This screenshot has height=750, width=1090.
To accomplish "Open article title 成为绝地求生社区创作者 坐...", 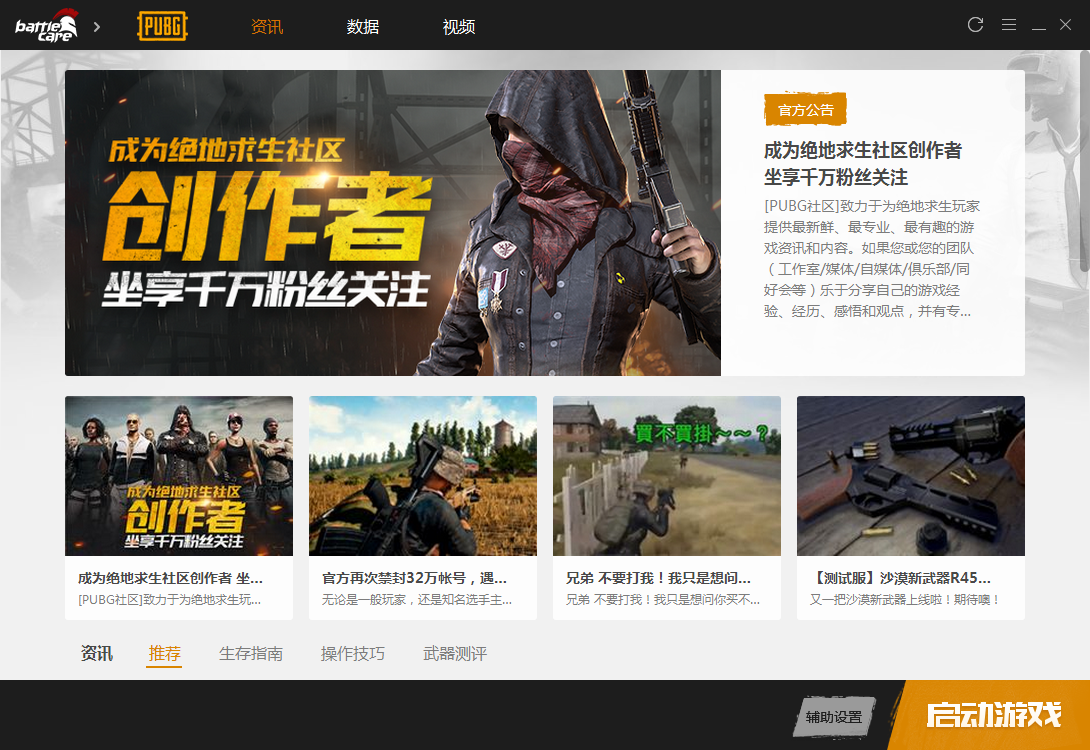I will (x=170, y=578).
